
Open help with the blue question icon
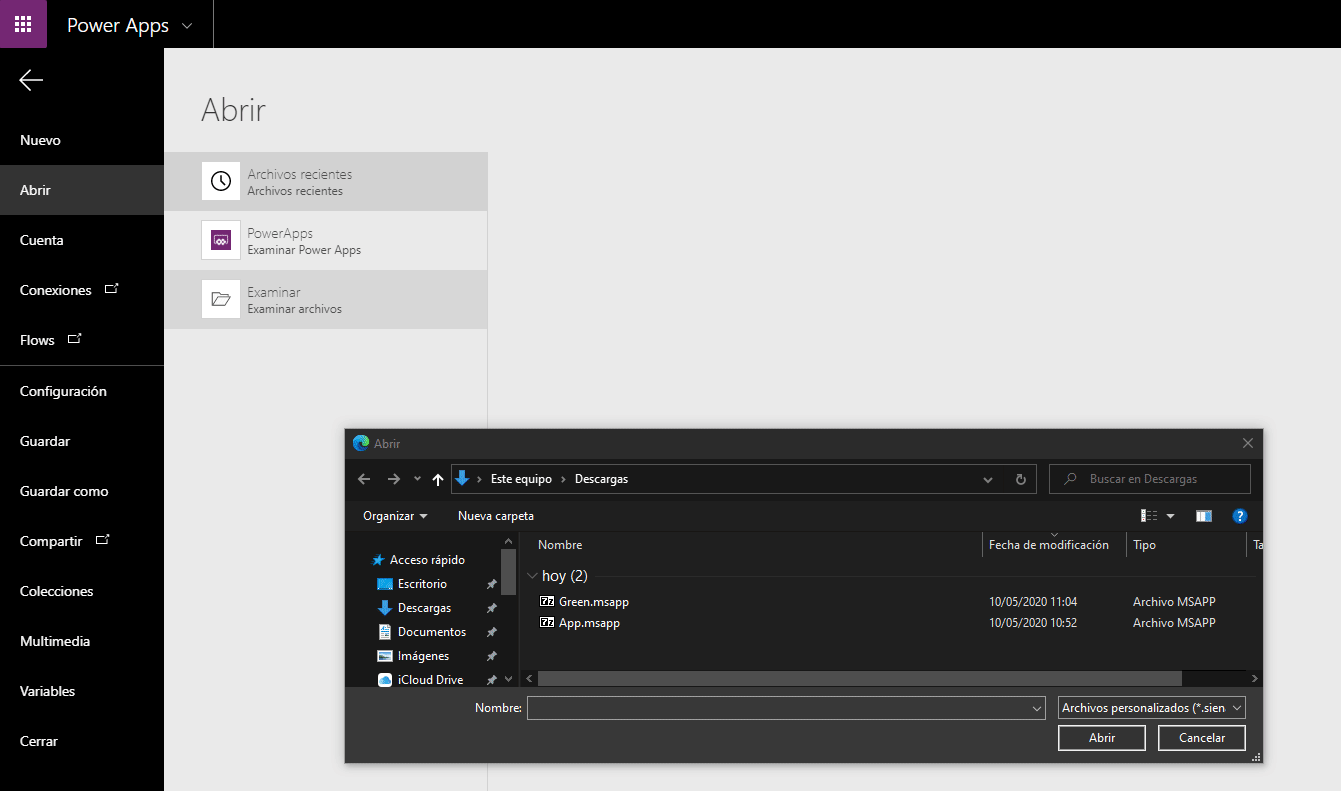click(x=1240, y=516)
